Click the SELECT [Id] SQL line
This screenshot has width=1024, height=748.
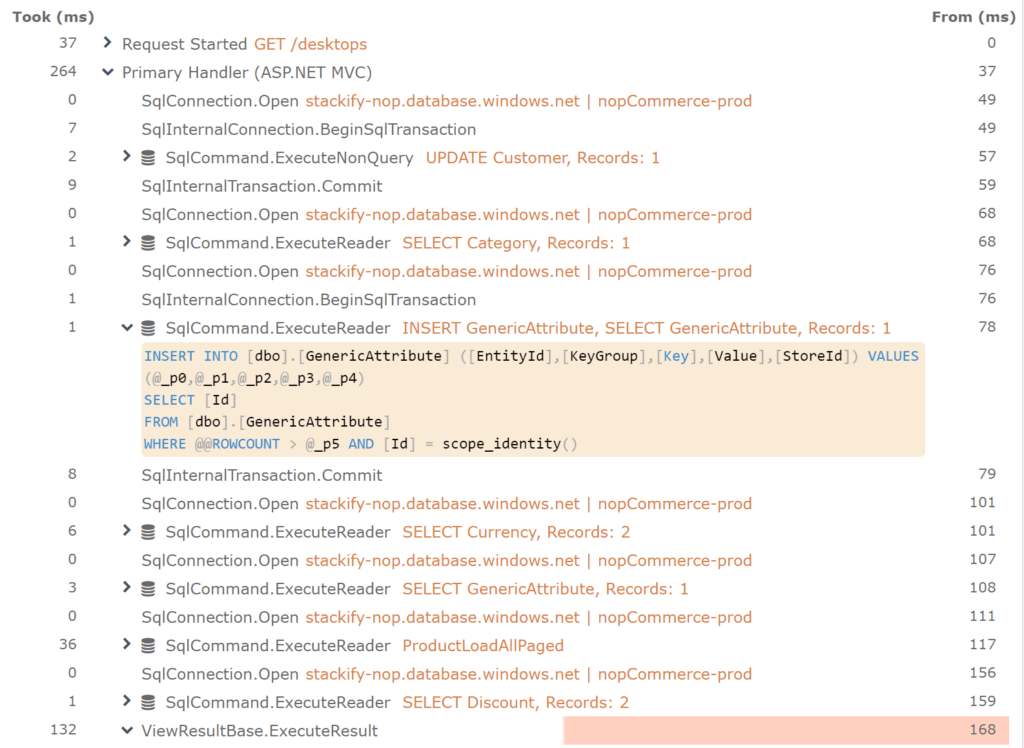tap(190, 400)
